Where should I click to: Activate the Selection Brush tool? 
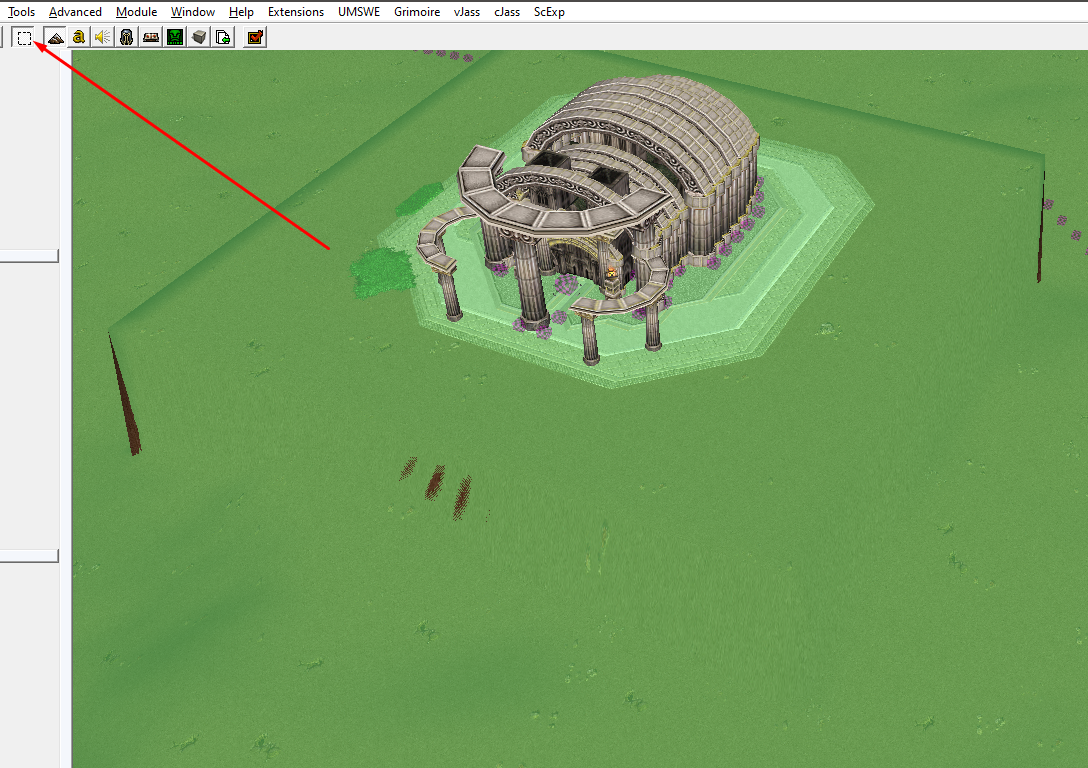[x=24, y=37]
